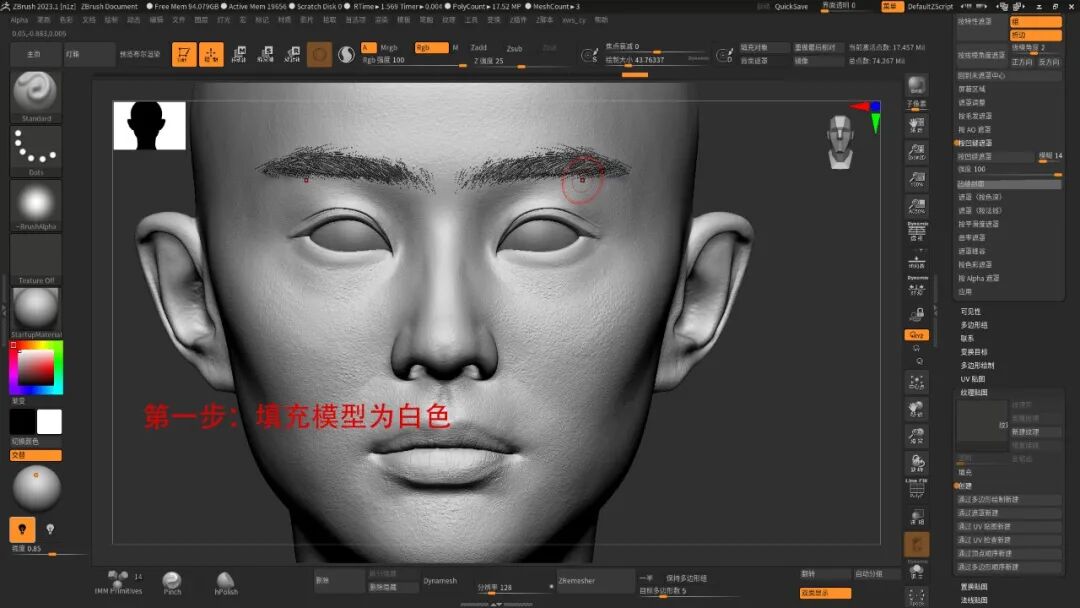Enable 双面显示 at the bottom shelf
Screen dimensions: 1080x608
(826, 592)
